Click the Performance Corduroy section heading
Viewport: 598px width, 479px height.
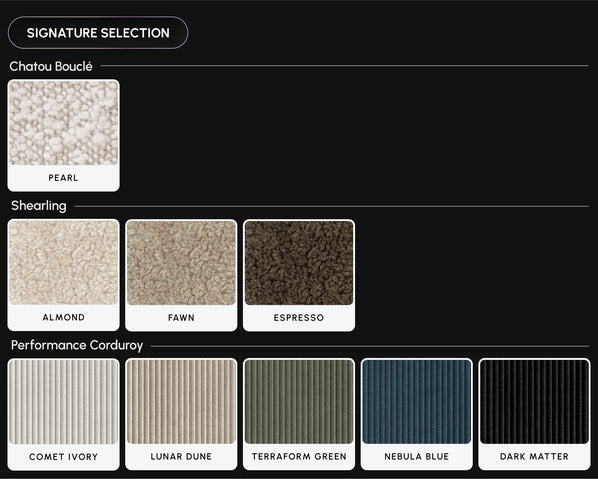click(77, 345)
